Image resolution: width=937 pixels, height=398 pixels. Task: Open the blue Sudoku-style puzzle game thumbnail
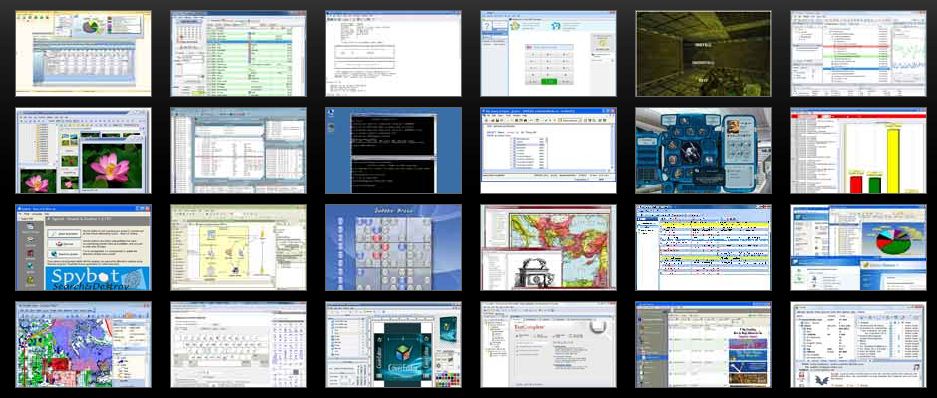(x=393, y=248)
